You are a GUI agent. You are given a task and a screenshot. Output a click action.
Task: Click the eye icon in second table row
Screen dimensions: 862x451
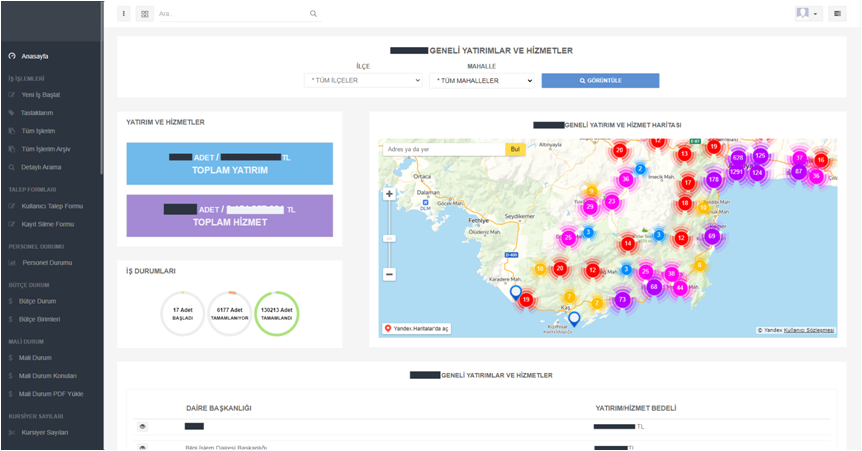coord(142,447)
